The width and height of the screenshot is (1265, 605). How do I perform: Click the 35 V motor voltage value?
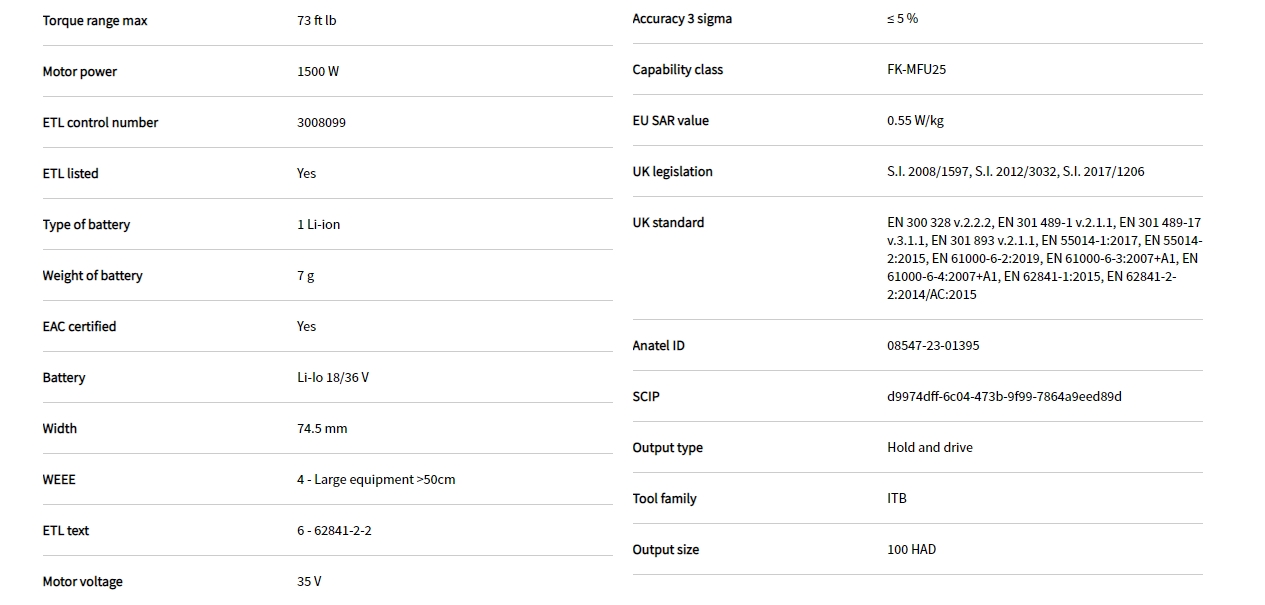pyautogui.click(x=309, y=582)
